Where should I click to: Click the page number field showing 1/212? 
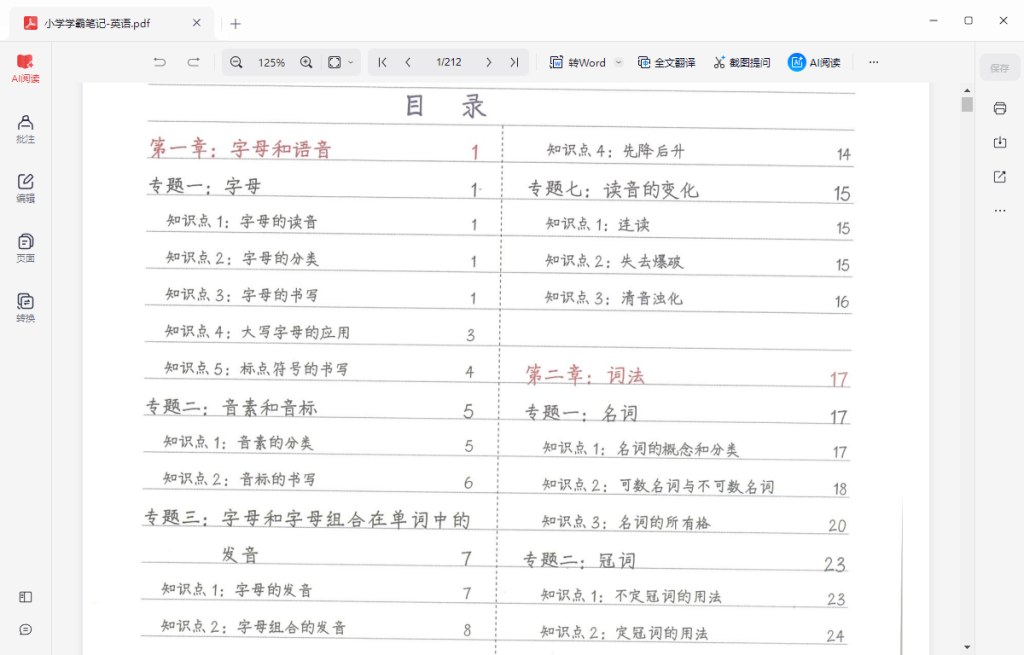tap(448, 62)
